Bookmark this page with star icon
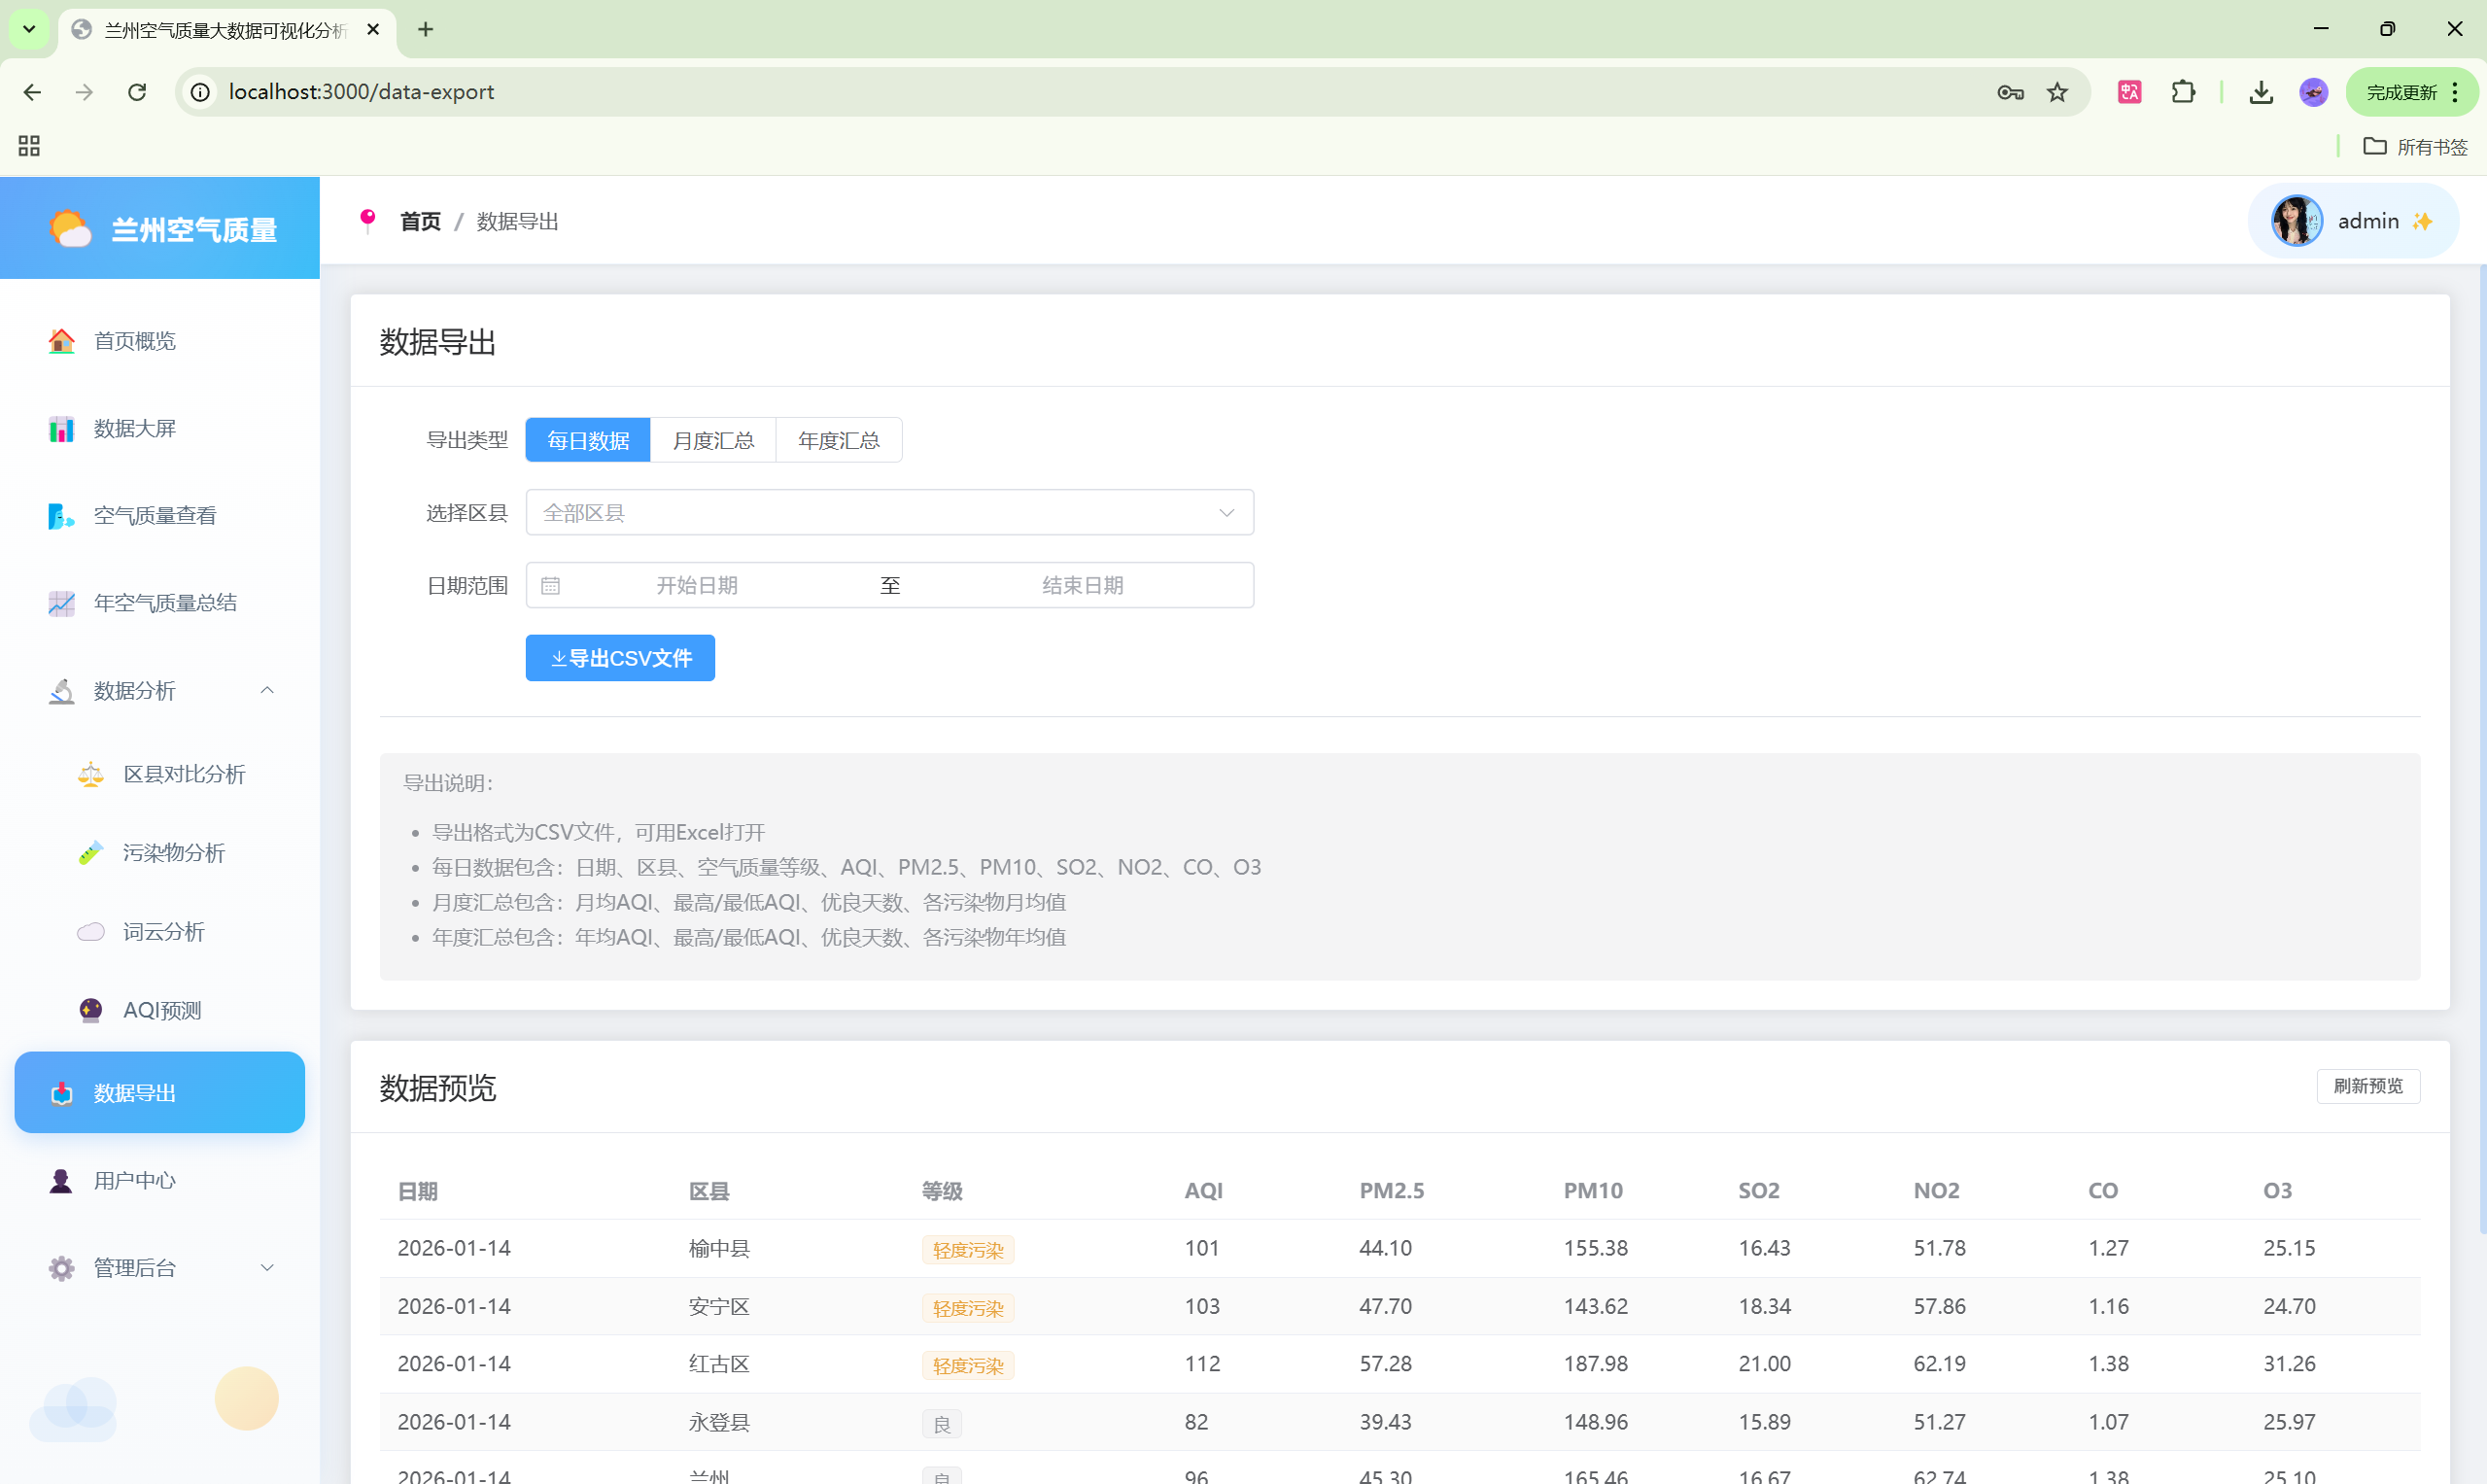Image resolution: width=2487 pixels, height=1484 pixels. [x=2057, y=92]
